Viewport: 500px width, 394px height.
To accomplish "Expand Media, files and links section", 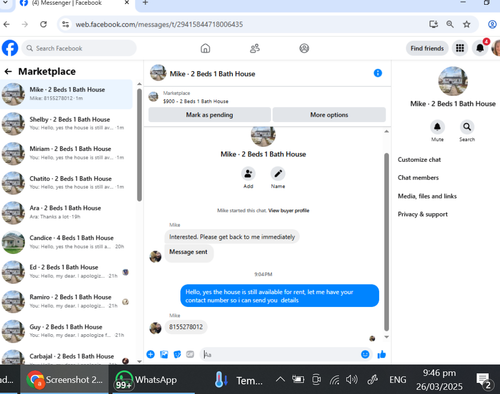I will tap(427, 196).
